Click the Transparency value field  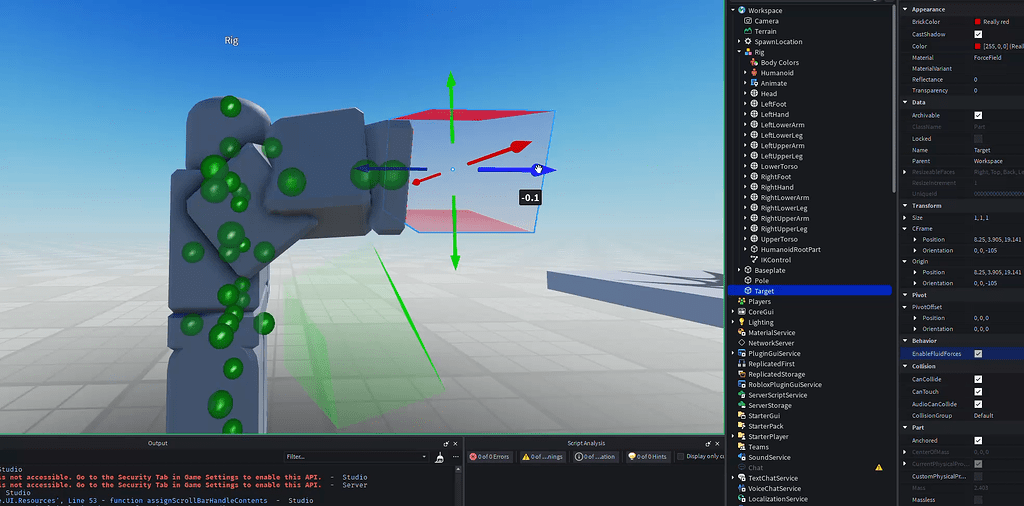[998, 91]
